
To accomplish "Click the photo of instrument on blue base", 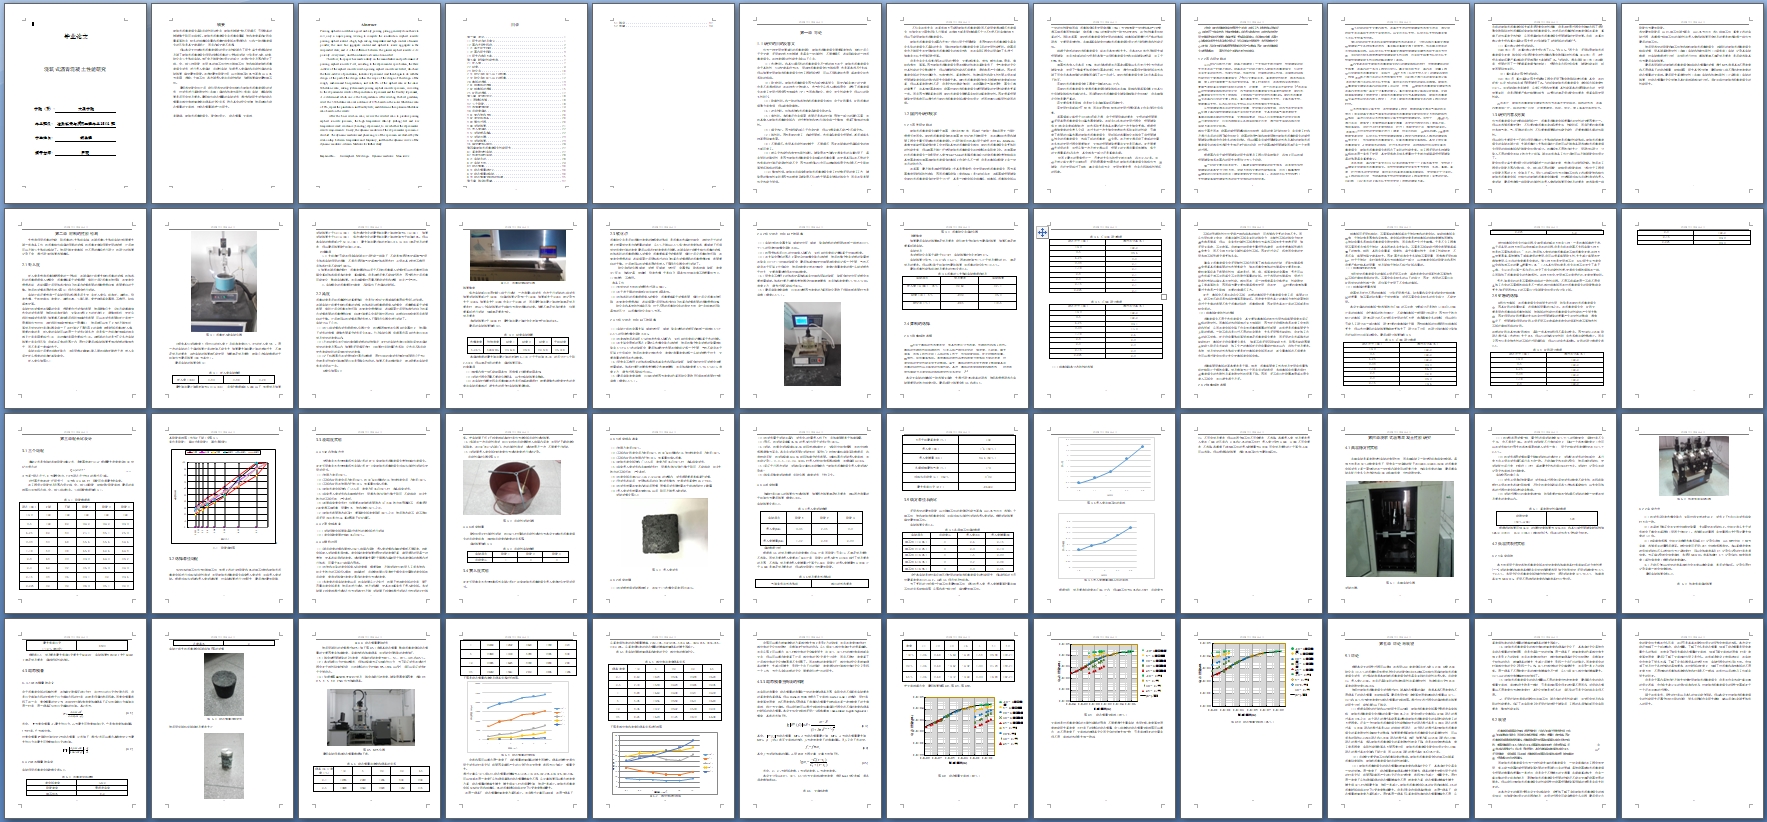I will [221, 281].
